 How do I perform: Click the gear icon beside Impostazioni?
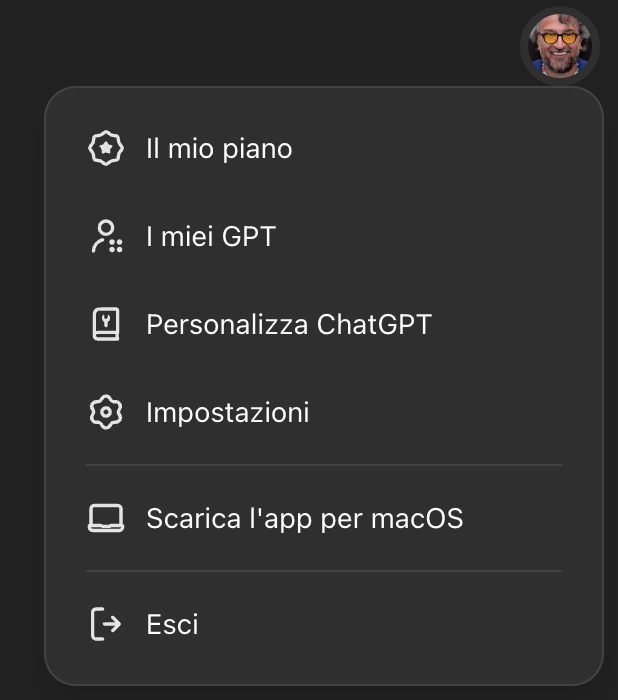pos(106,412)
